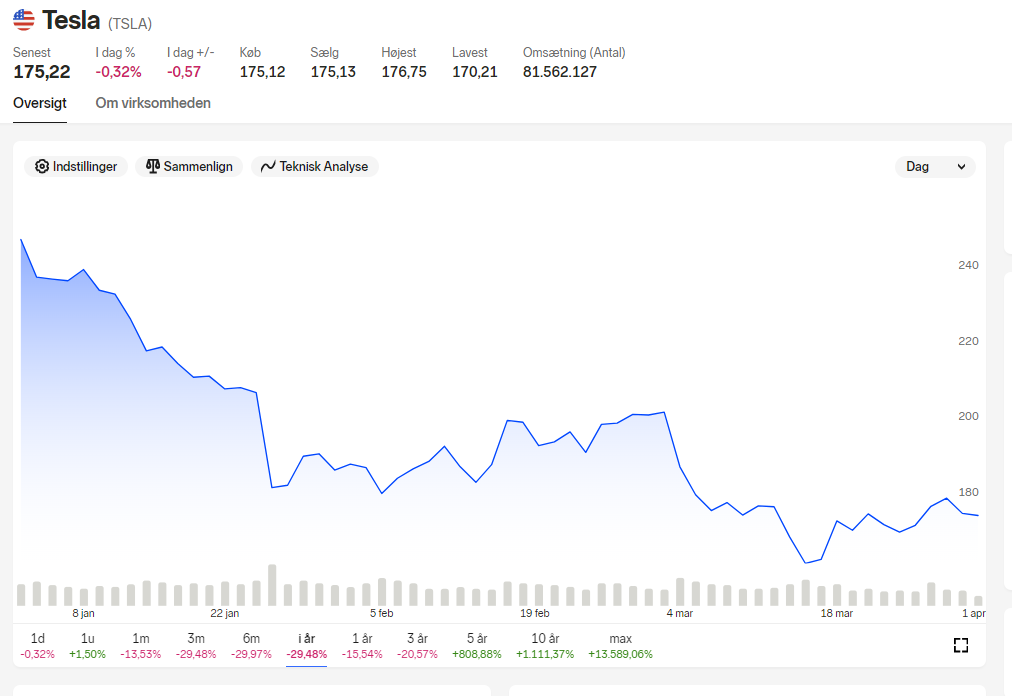Switch to Om virksomheden tab
This screenshot has height=696, width=1012.
tap(153, 103)
